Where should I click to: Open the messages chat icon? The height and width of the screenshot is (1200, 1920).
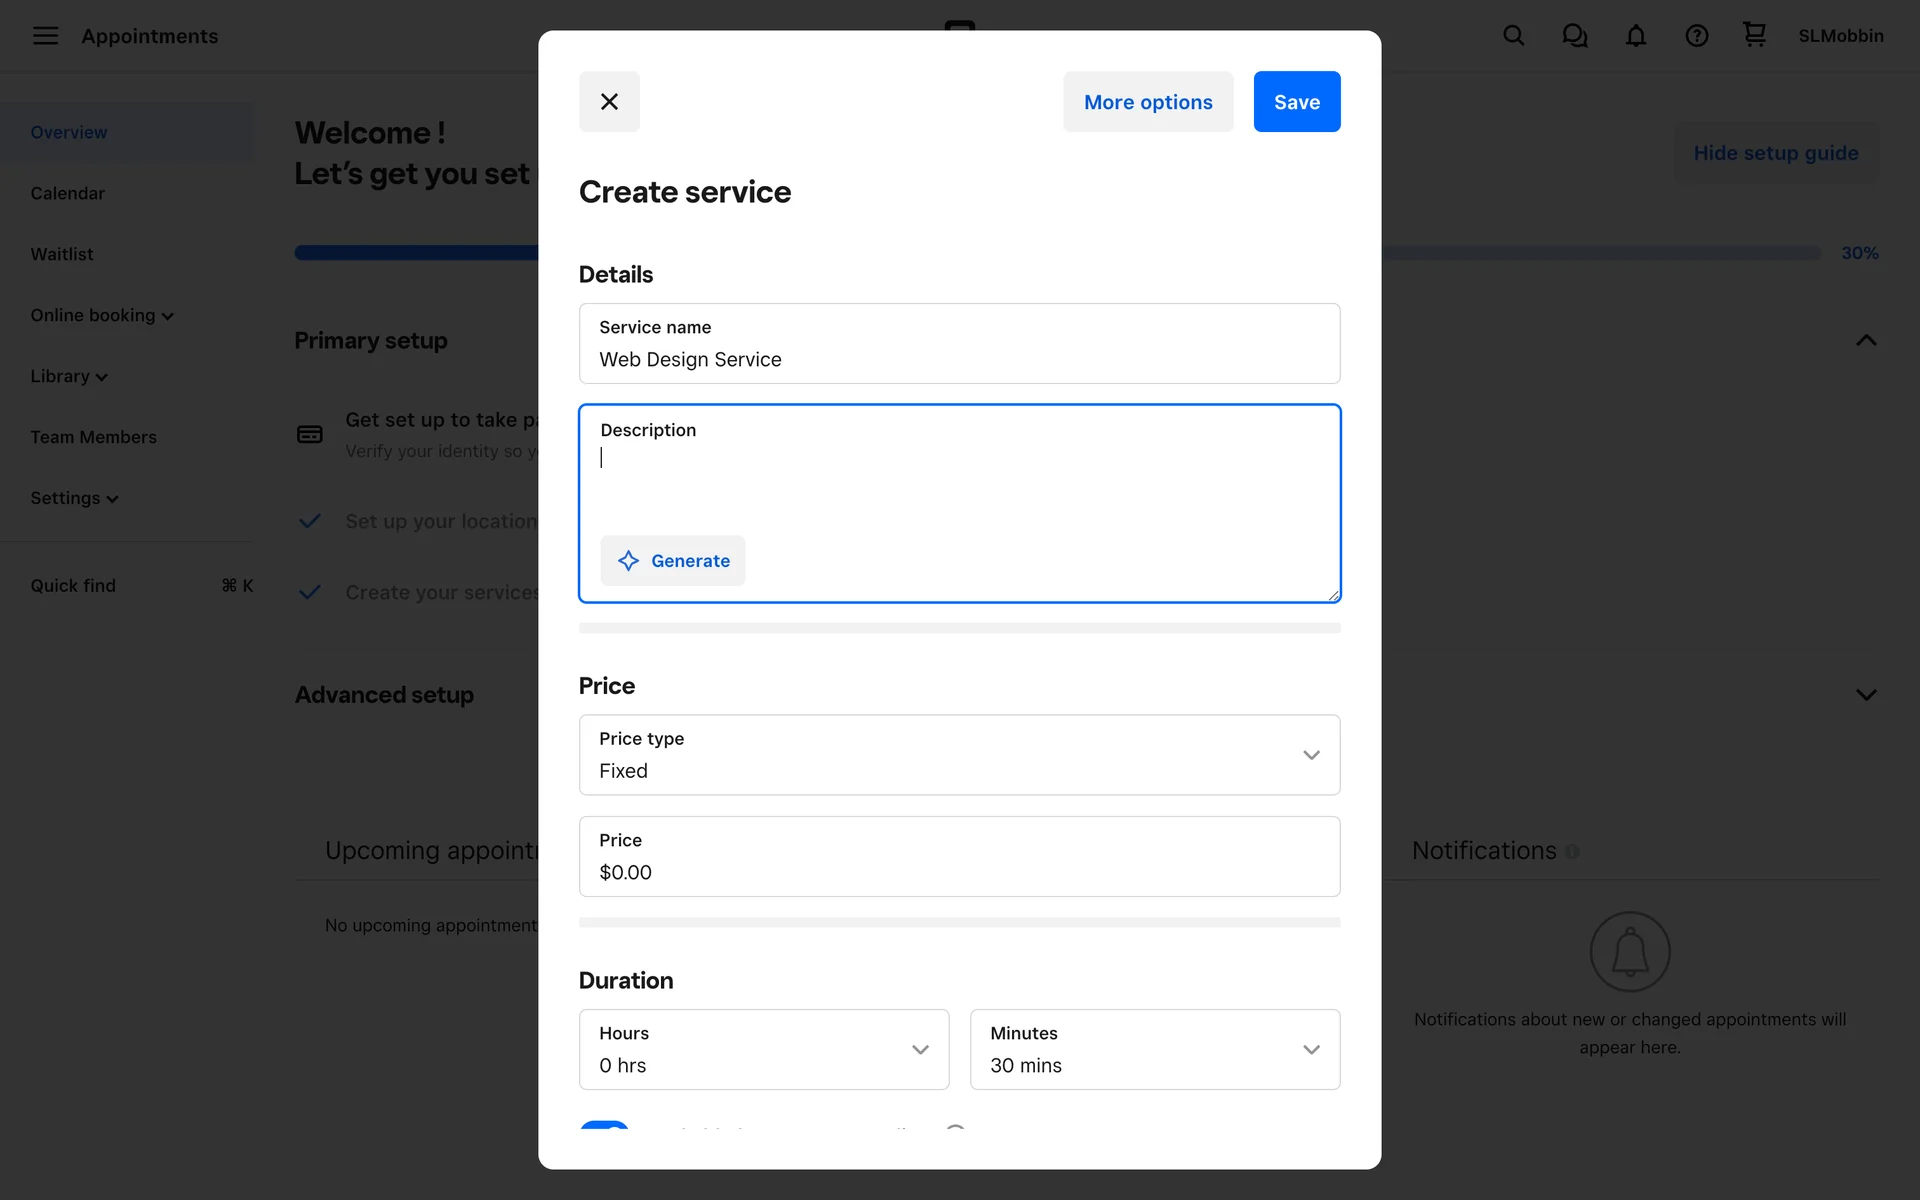coord(1574,36)
